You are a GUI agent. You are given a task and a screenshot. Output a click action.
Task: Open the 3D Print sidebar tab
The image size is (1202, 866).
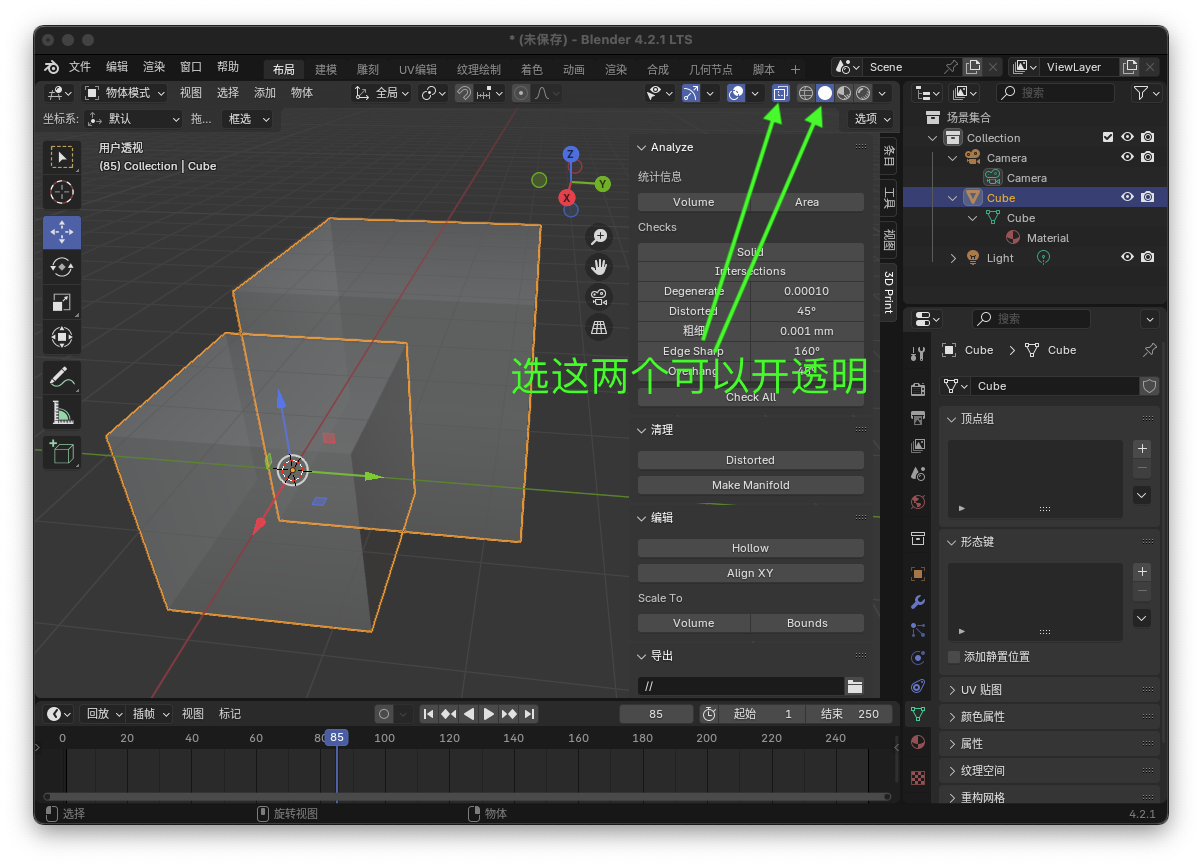tap(888, 291)
